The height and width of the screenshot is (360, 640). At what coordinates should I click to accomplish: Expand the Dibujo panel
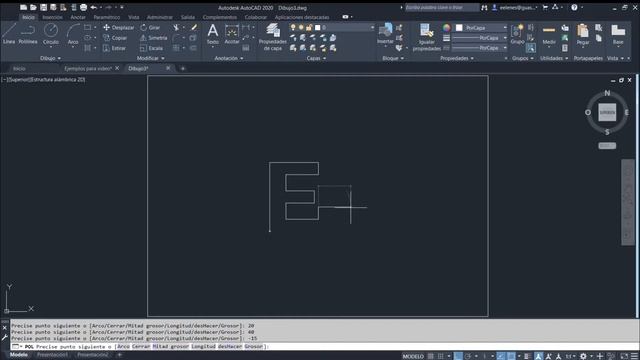50,58
